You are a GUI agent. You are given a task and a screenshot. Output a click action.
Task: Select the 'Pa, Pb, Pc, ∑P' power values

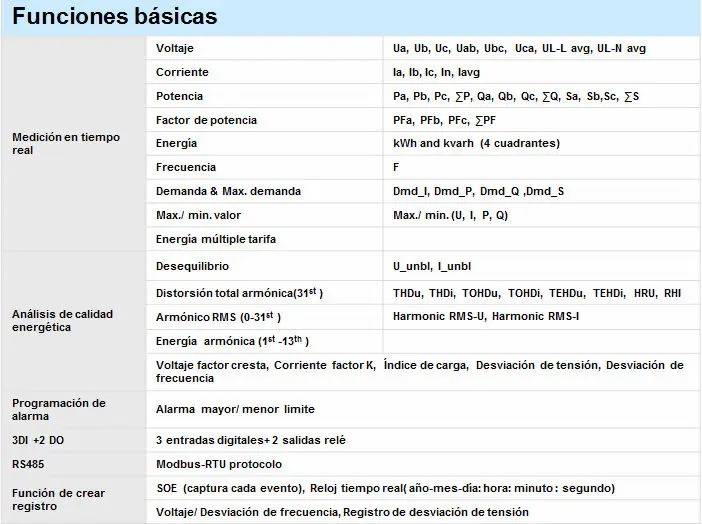pos(516,96)
